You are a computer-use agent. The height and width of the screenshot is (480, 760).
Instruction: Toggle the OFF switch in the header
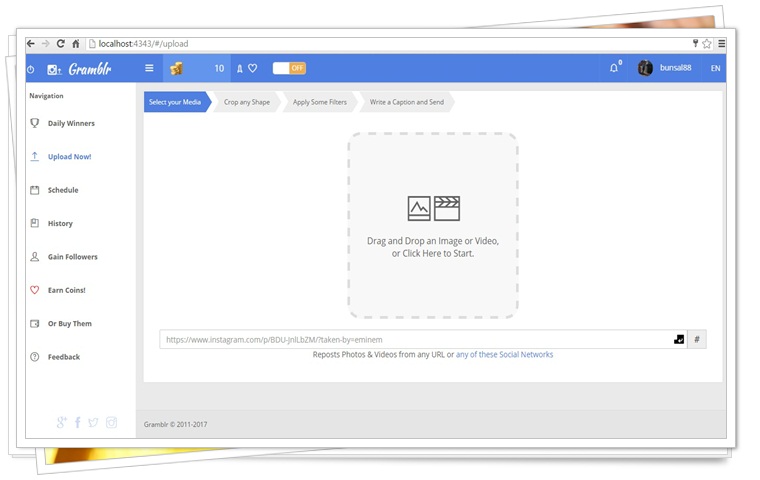[x=289, y=68]
